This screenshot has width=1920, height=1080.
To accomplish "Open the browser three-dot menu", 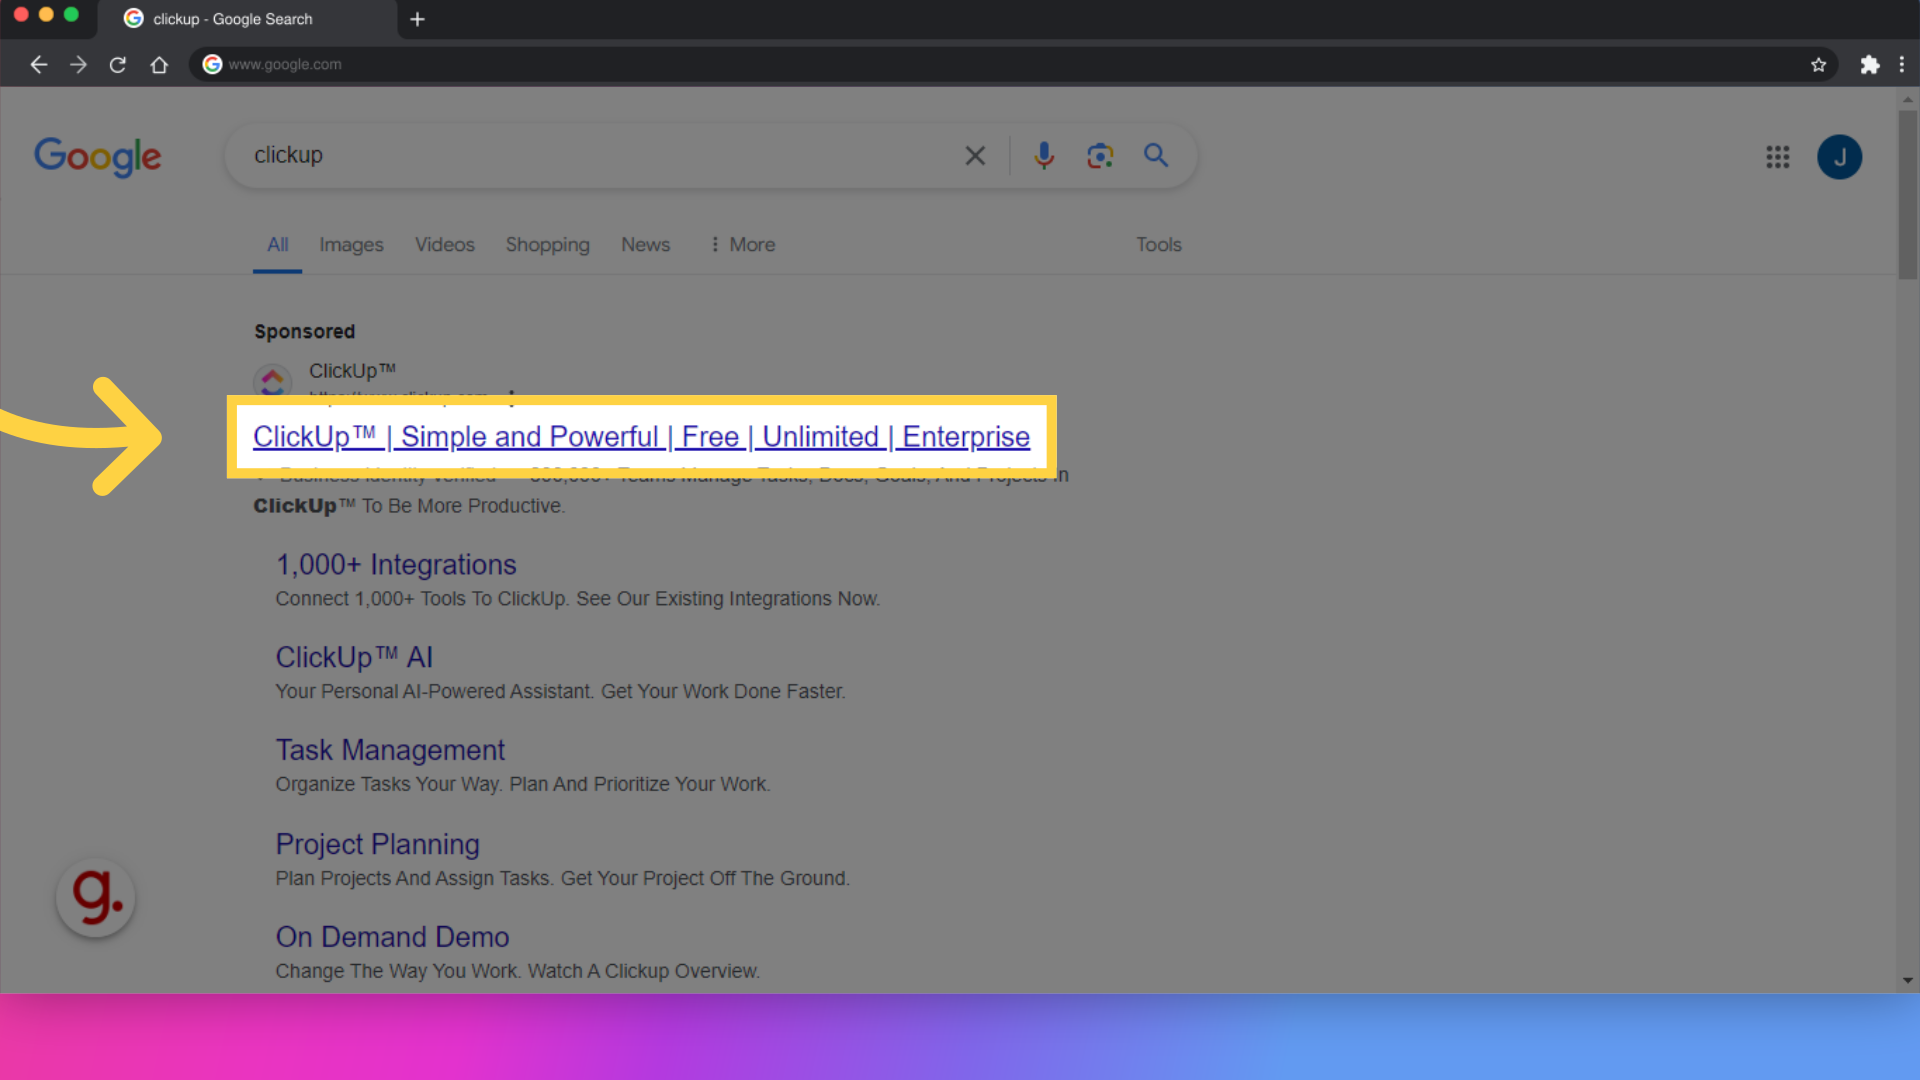I will [x=1902, y=65].
